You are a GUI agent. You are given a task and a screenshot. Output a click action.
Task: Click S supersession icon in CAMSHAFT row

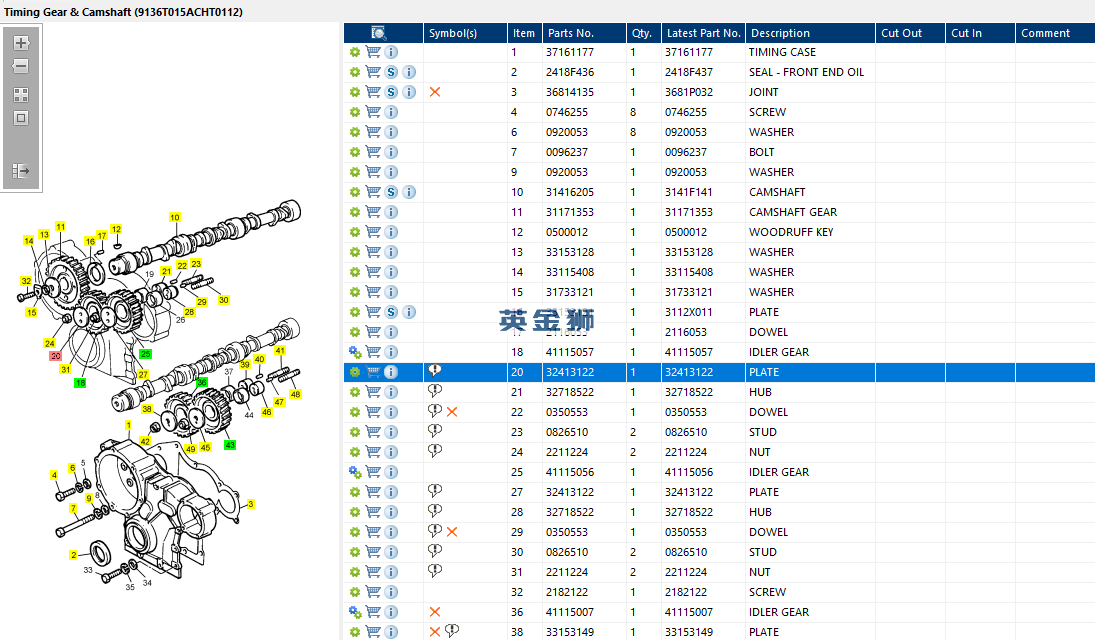tap(391, 192)
